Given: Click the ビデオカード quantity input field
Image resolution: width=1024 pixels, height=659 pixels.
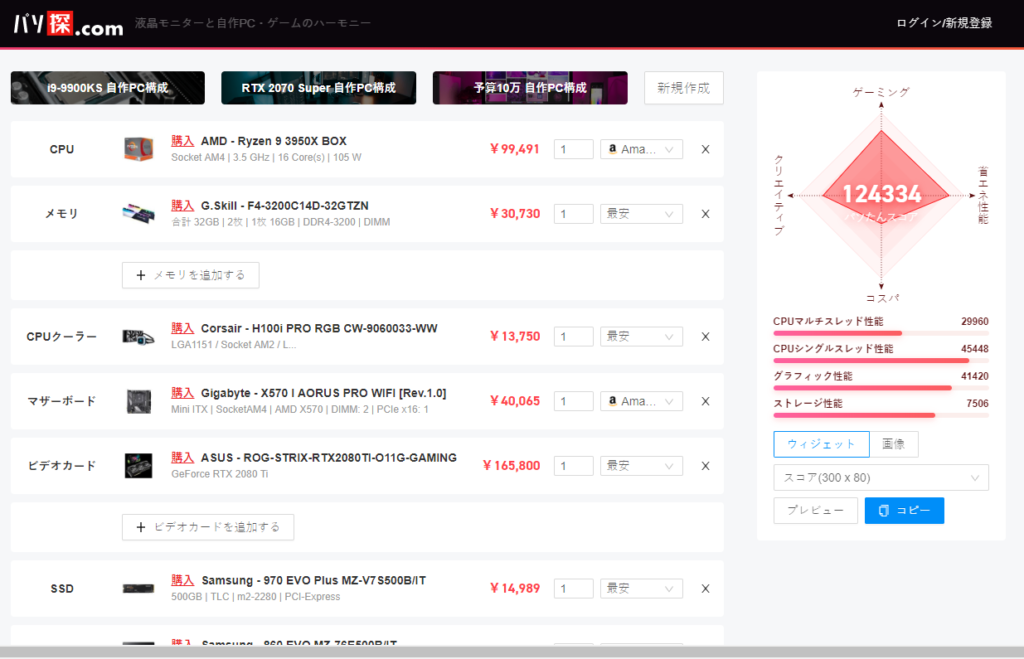Looking at the screenshot, I should (x=573, y=466).
